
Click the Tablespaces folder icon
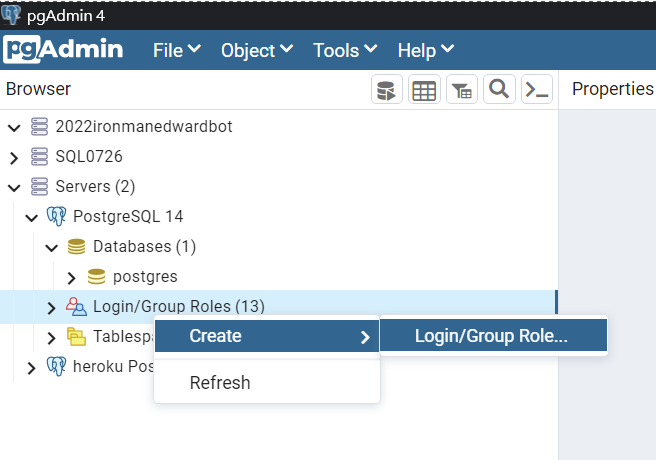point(77,337)
